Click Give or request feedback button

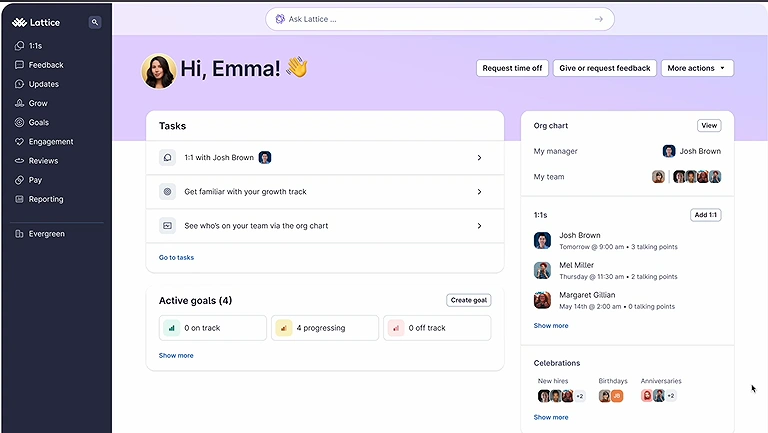tap(605, 68)
